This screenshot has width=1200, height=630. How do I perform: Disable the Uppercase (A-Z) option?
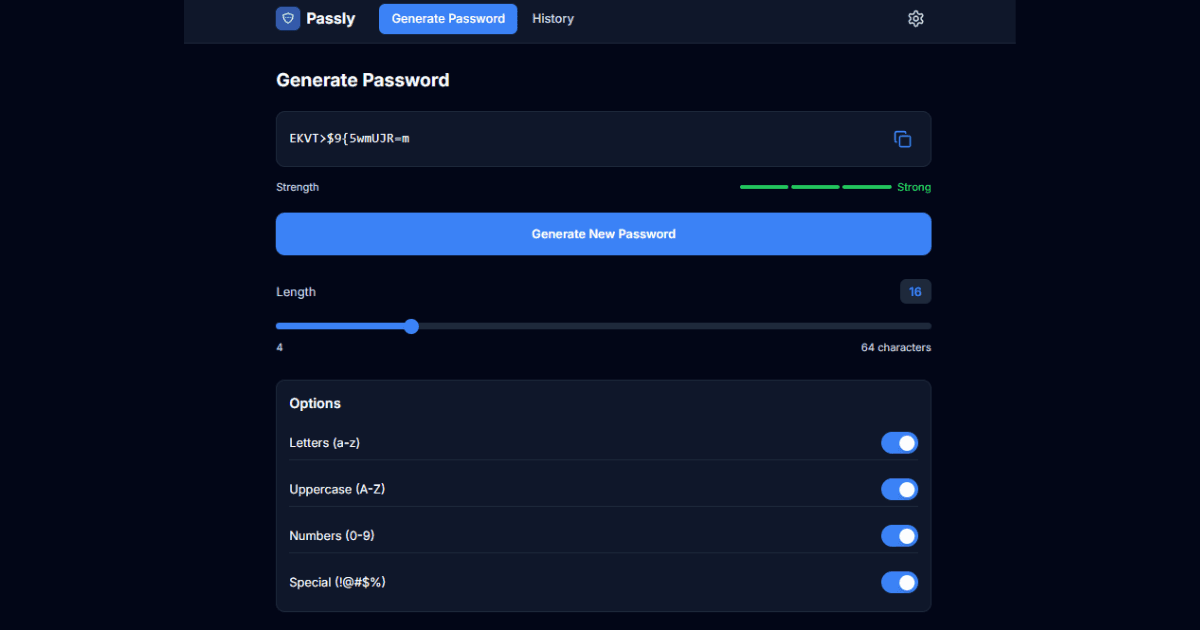899,489
